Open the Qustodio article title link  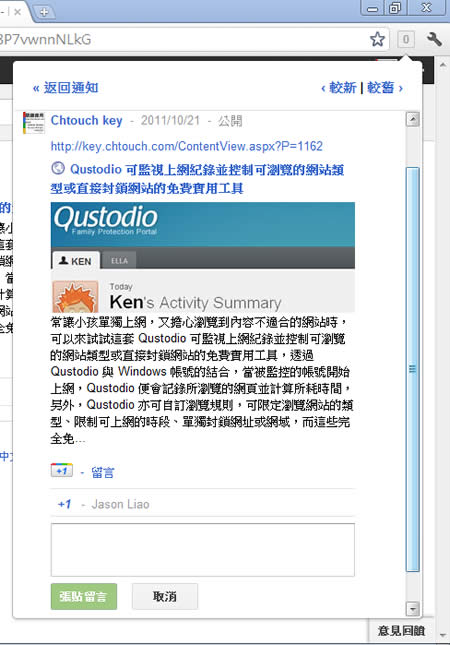coord(197,179)
